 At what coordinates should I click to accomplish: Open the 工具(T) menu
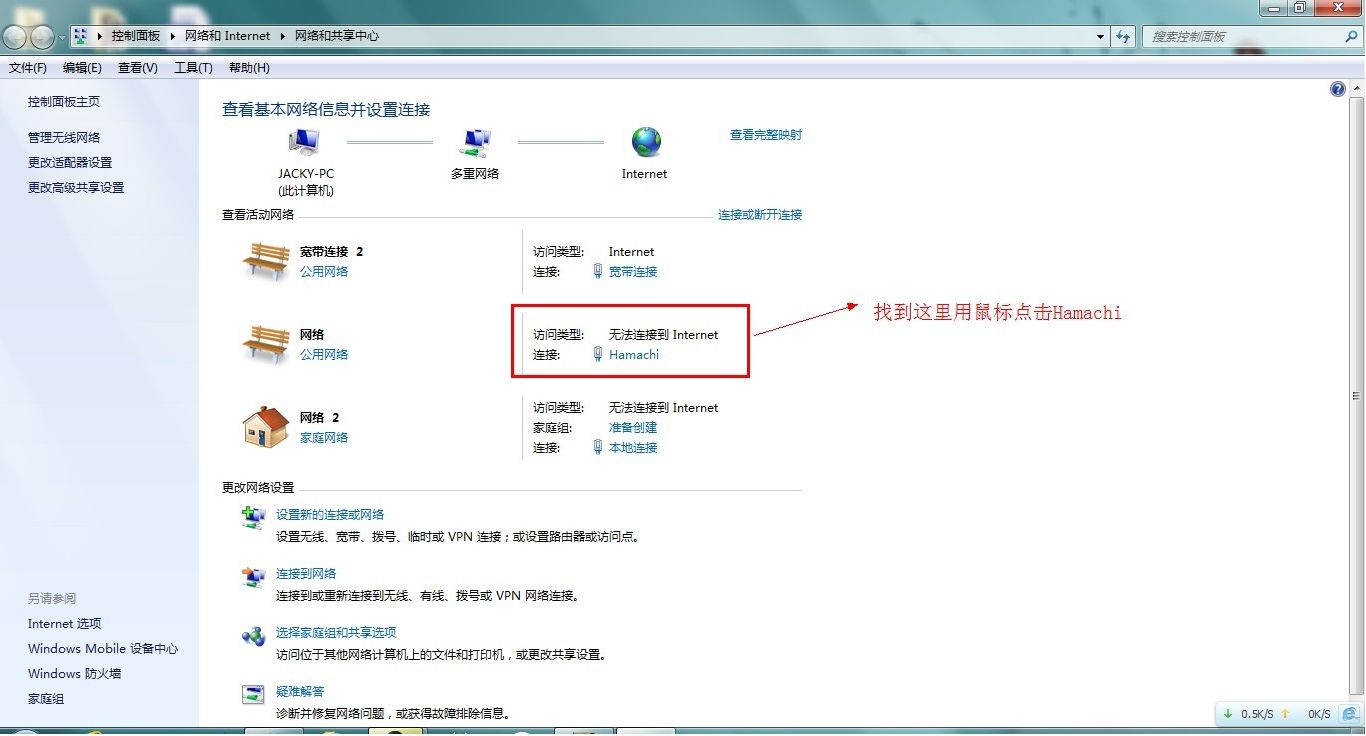(x=192, y=67)
